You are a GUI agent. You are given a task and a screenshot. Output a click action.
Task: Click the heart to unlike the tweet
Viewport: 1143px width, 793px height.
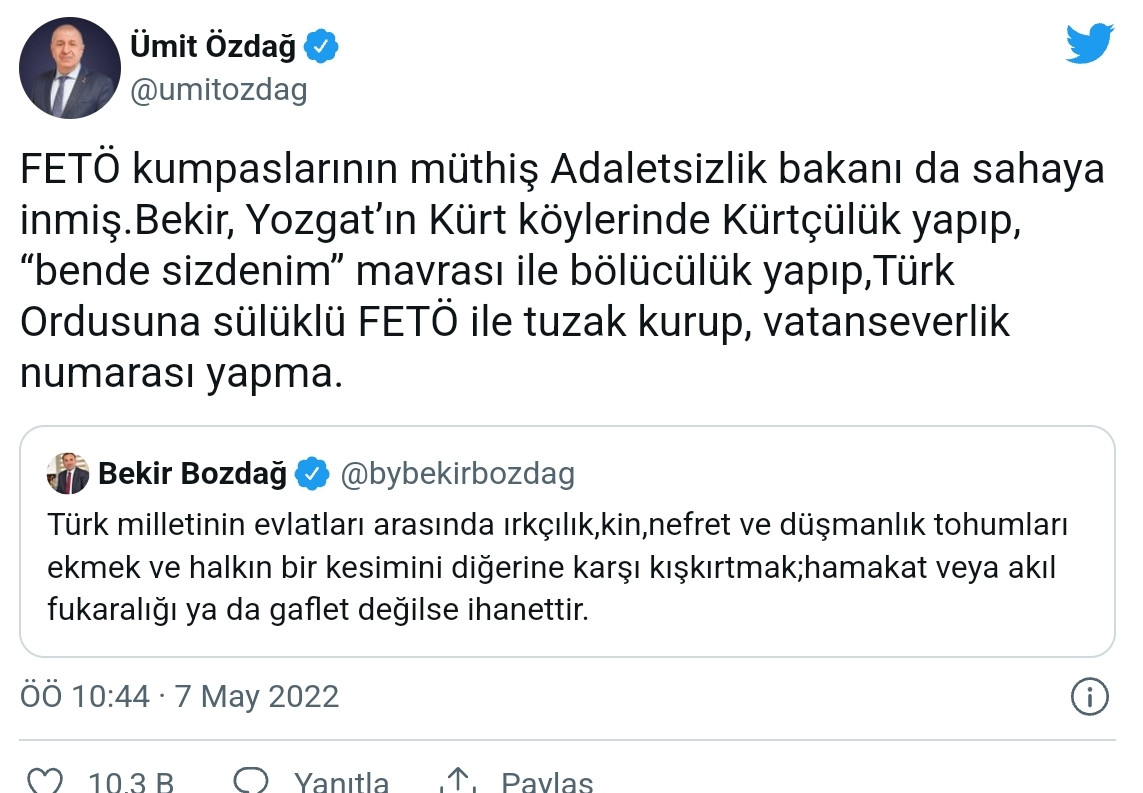tap(47, 777)
